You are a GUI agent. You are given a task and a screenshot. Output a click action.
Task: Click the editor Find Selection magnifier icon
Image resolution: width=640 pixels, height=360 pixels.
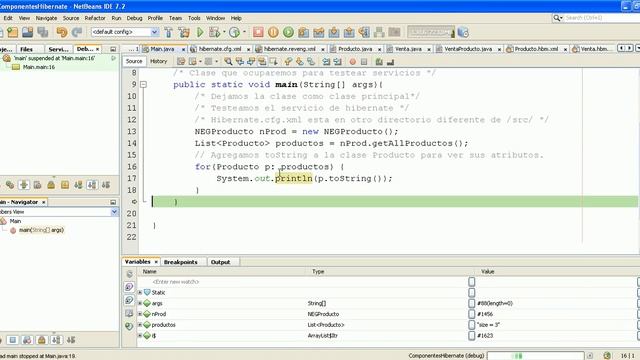(228, 61)
